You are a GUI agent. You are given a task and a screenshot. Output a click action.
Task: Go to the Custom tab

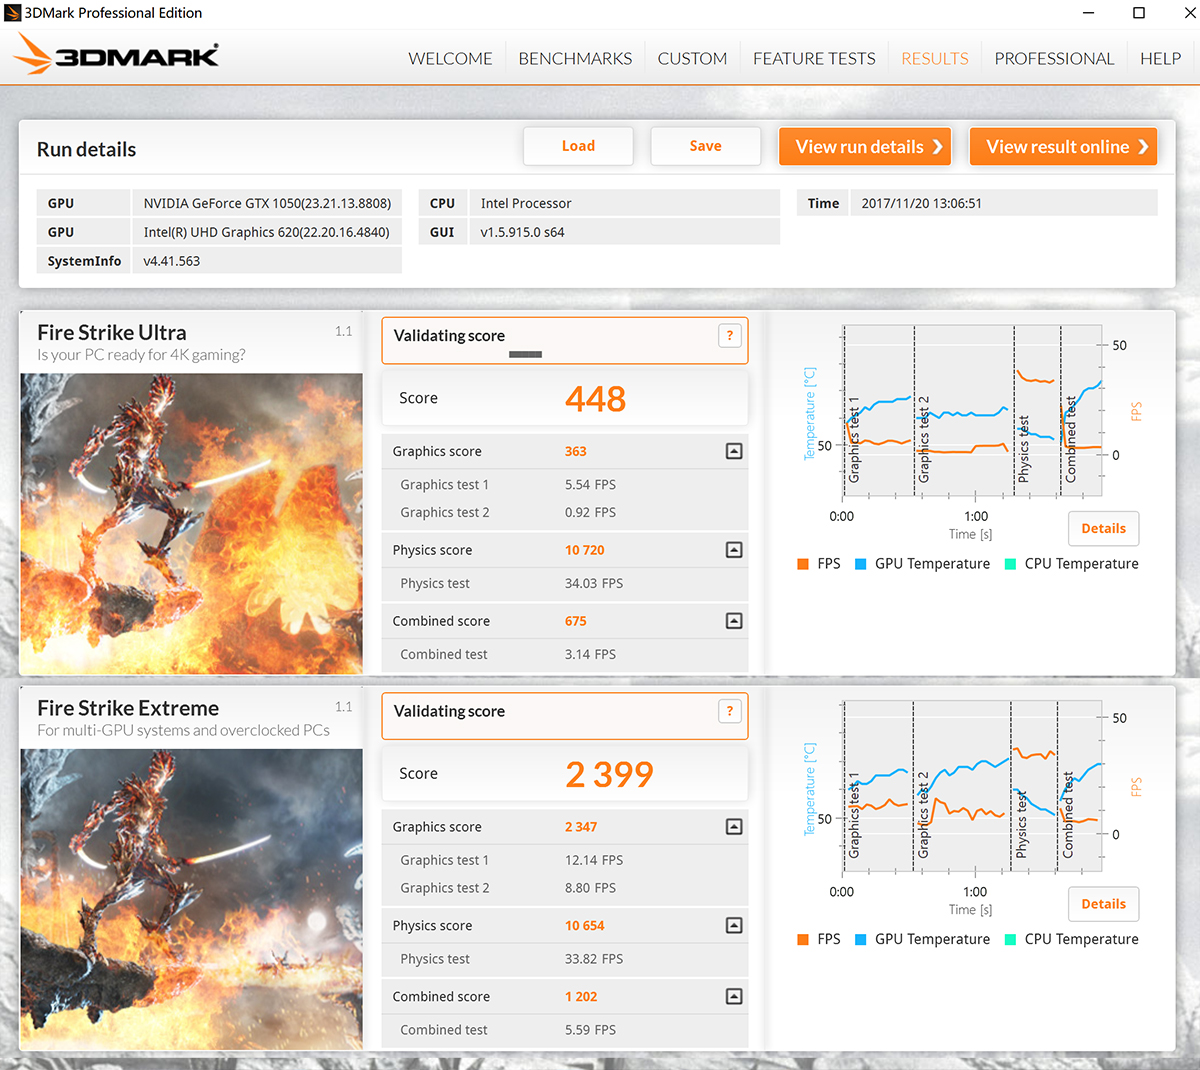click(692, 59)
